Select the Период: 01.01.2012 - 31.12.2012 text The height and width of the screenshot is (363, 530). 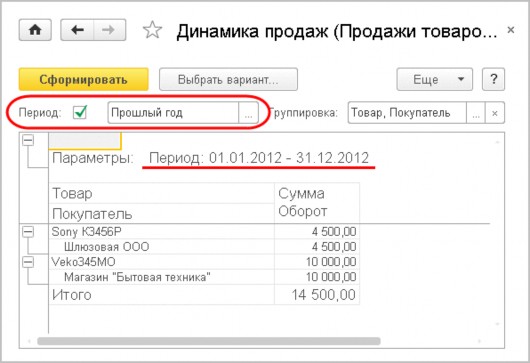pyautogui.click(x=259, y=158)
